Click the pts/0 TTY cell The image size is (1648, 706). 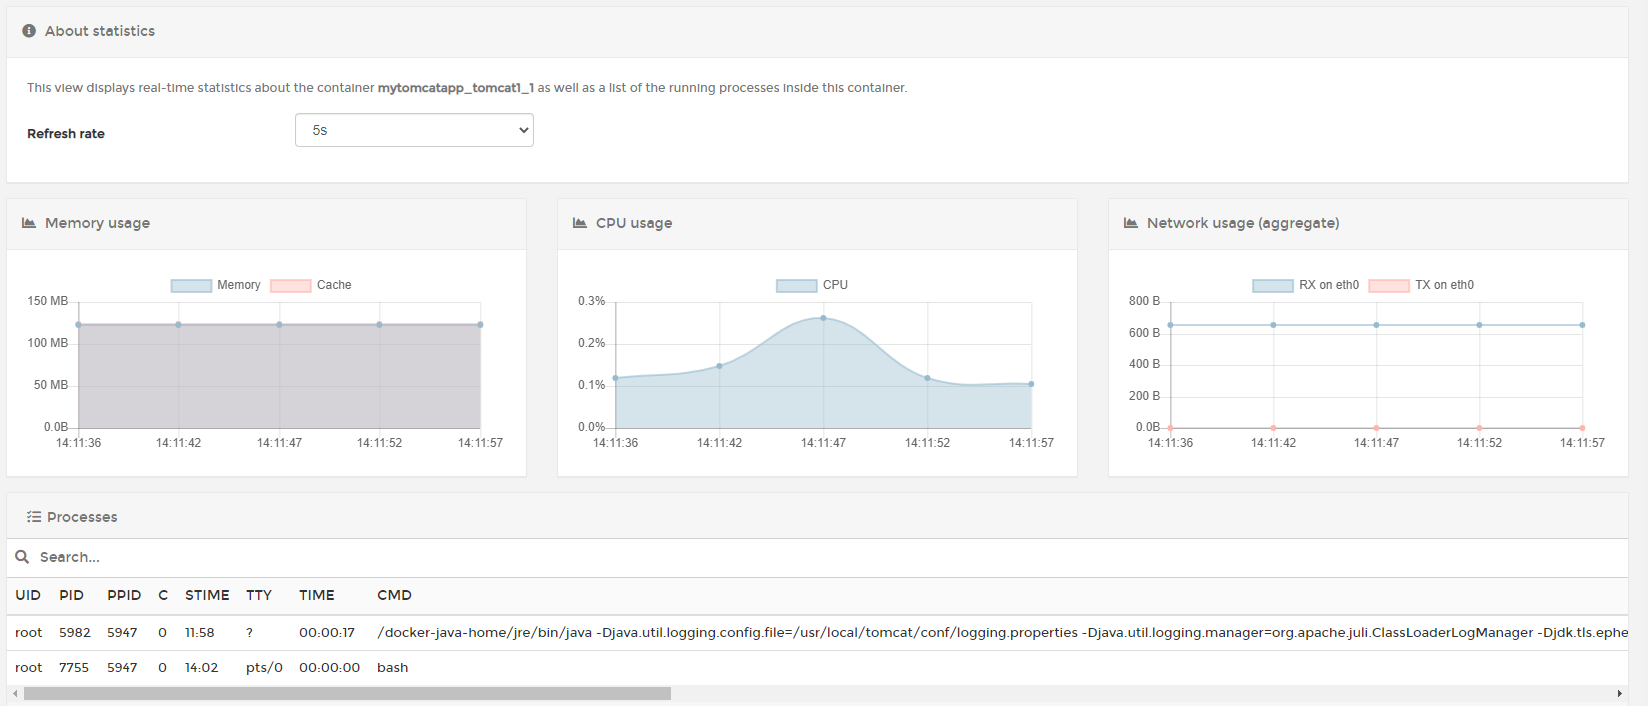(264, 668)
